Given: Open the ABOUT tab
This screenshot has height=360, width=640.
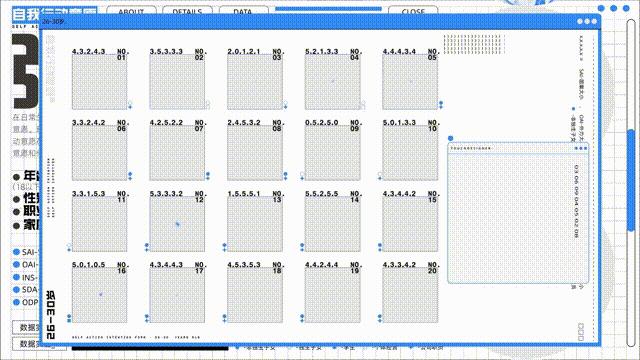Looking at the screenshot, I should [x=131, y=11].
